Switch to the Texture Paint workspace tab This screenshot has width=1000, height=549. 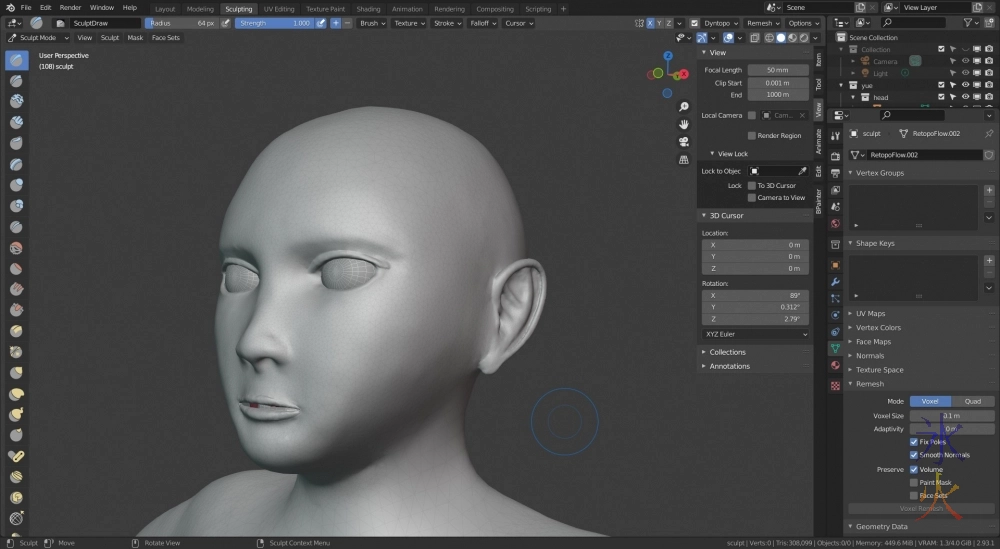click(x=325, y=8)
